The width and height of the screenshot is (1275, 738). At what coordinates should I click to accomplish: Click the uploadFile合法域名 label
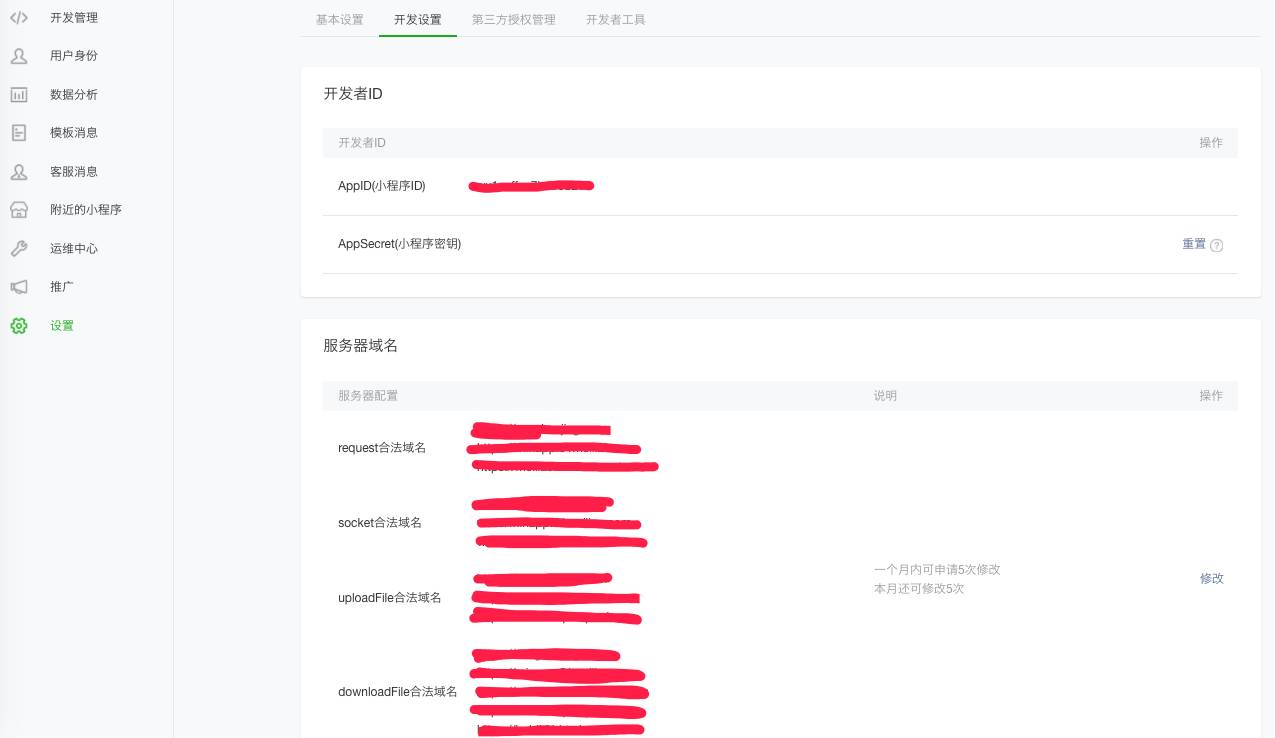[390, 598]
